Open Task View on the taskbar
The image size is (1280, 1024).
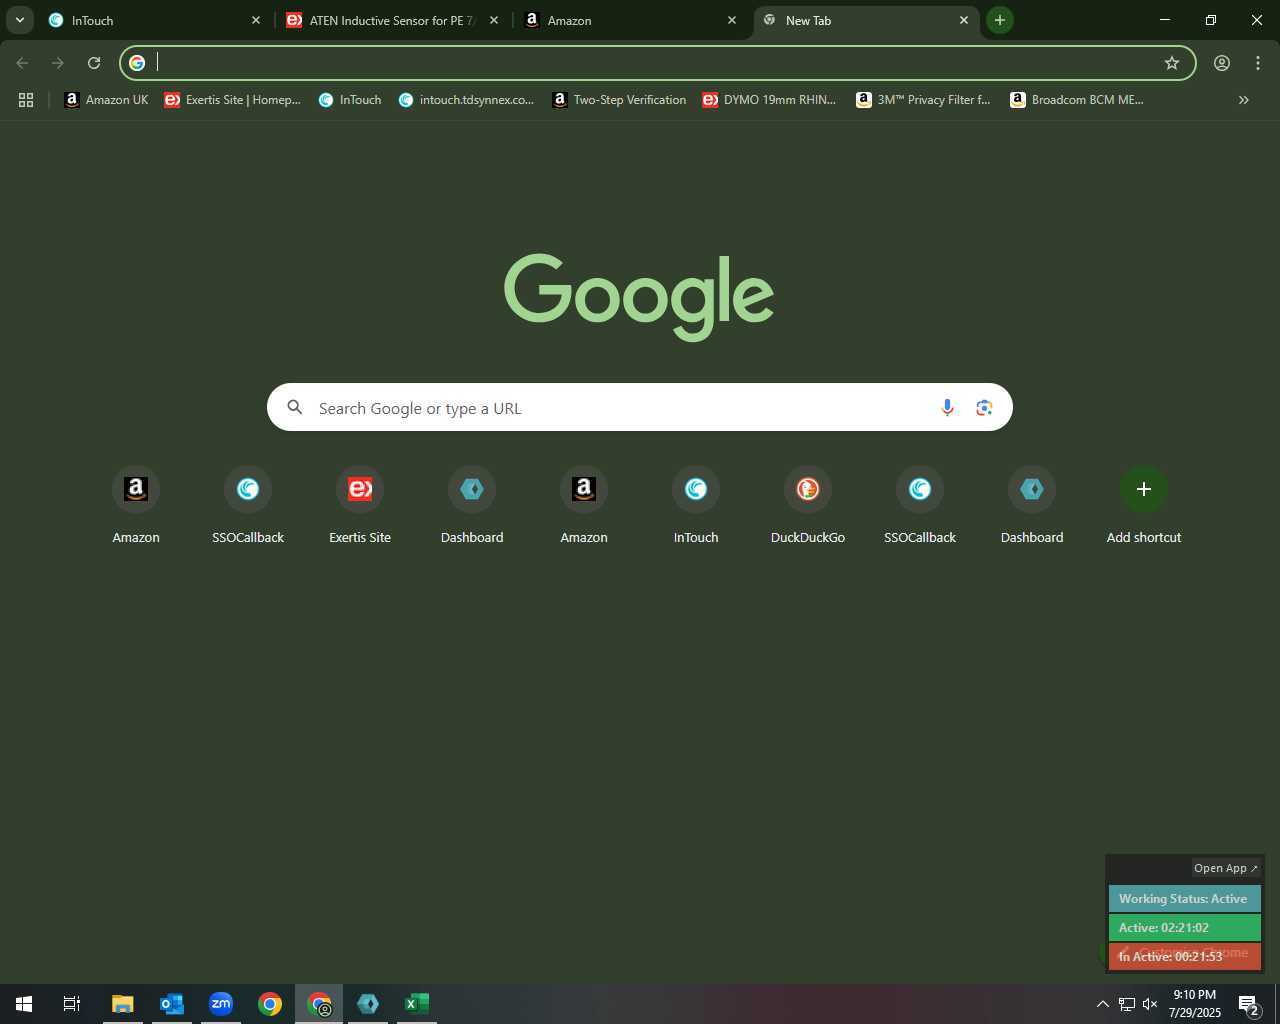pos(72,1004)
